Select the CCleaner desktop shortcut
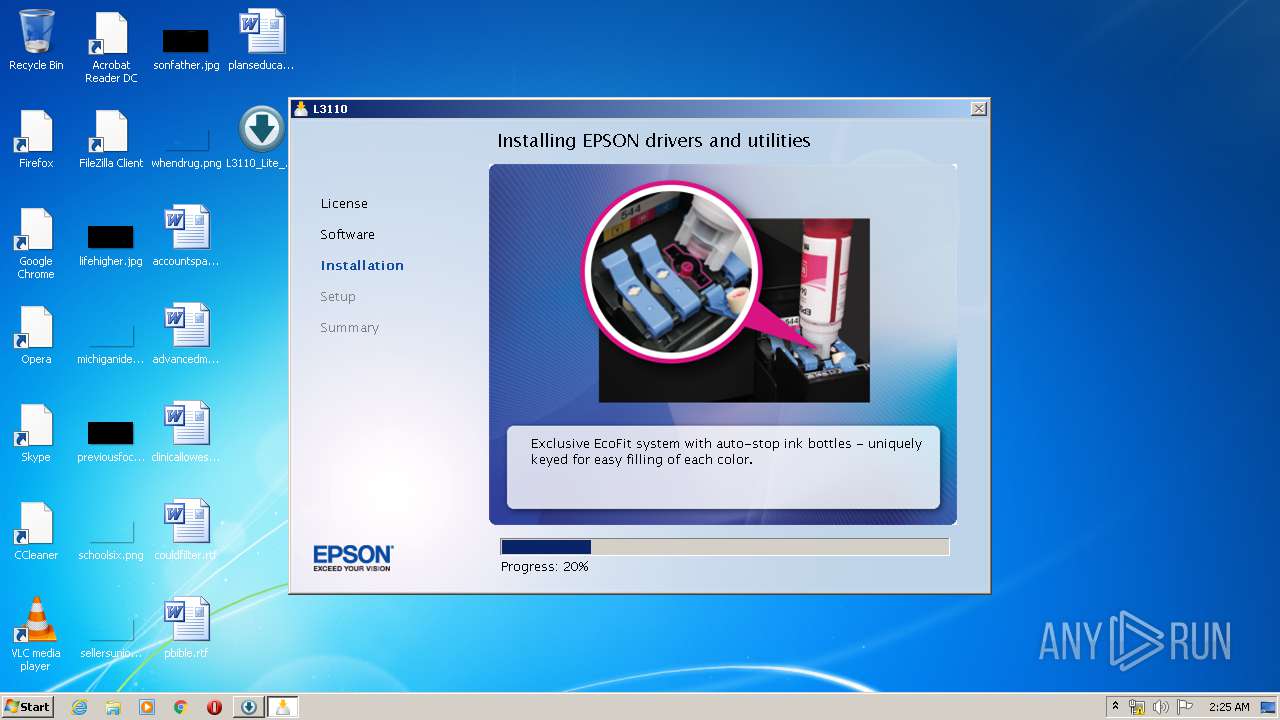Screen dimensions: 1280x720 [36, 530]
